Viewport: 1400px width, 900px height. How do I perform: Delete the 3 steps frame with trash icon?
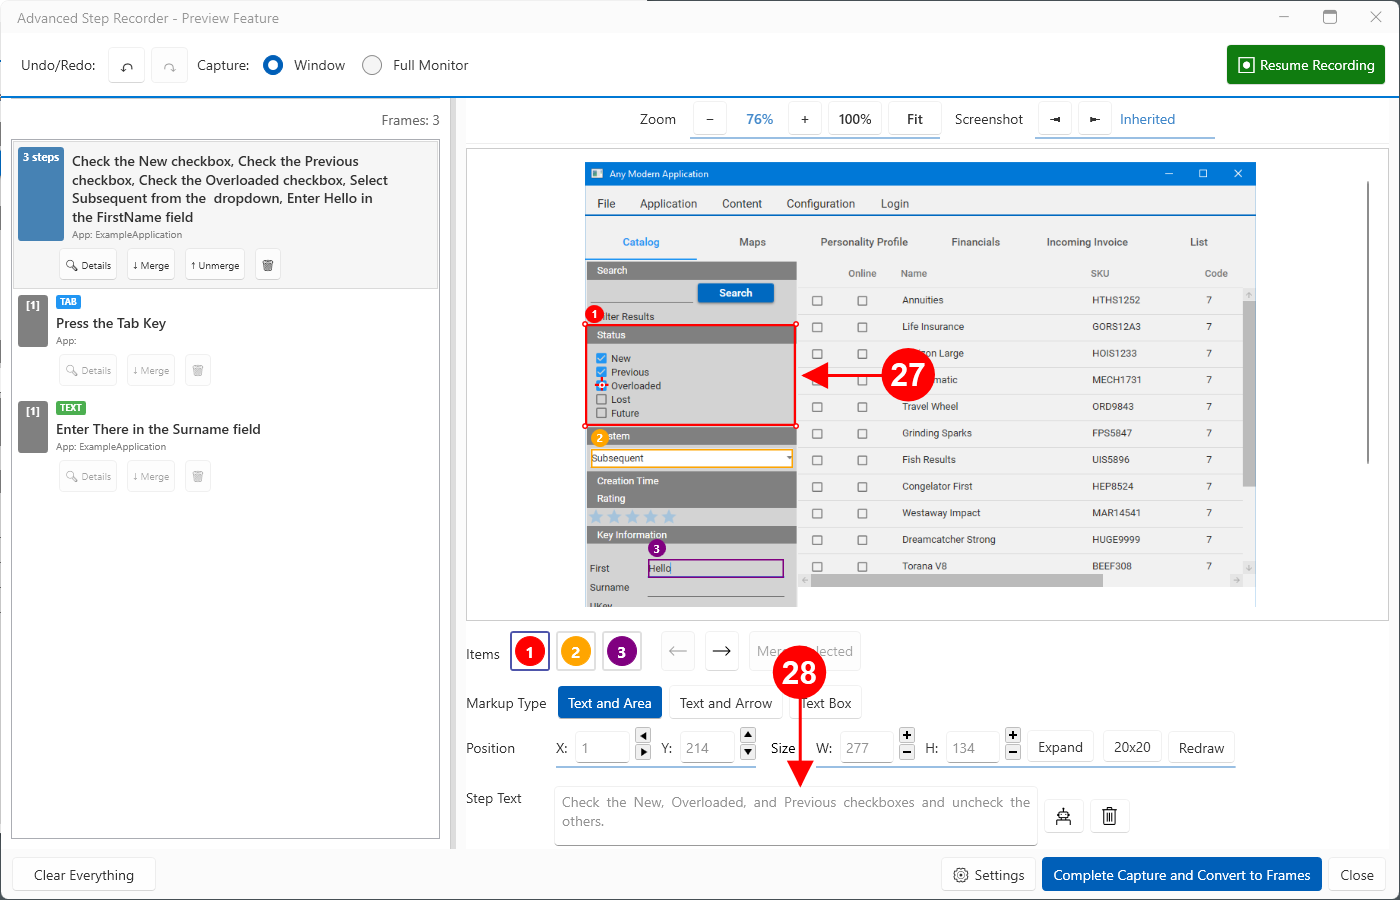point(268,265)
